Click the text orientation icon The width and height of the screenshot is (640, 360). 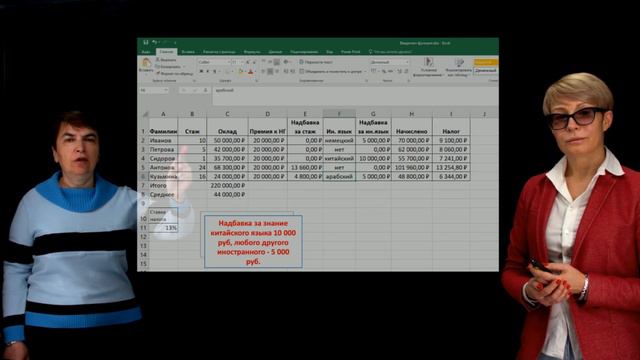pyautogui.click(x=286, y=62)
